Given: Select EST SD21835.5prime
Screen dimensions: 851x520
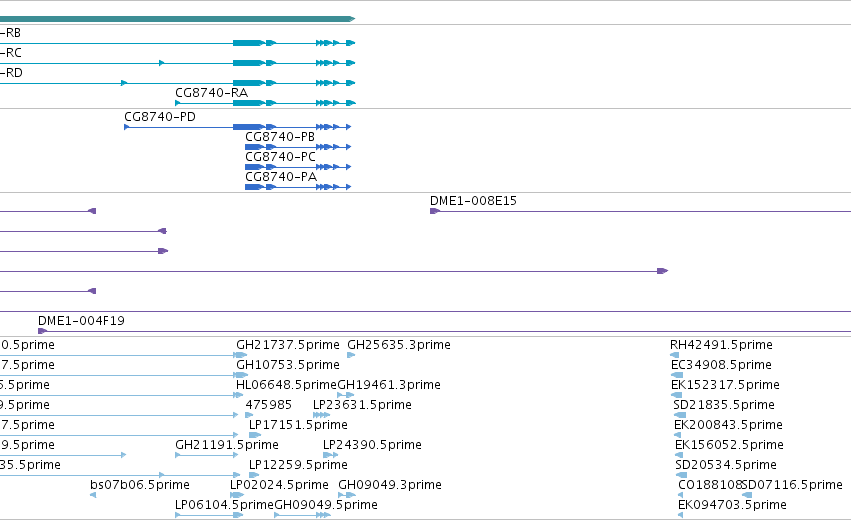Looking at the screenshot, I should (x=723, y=405).
